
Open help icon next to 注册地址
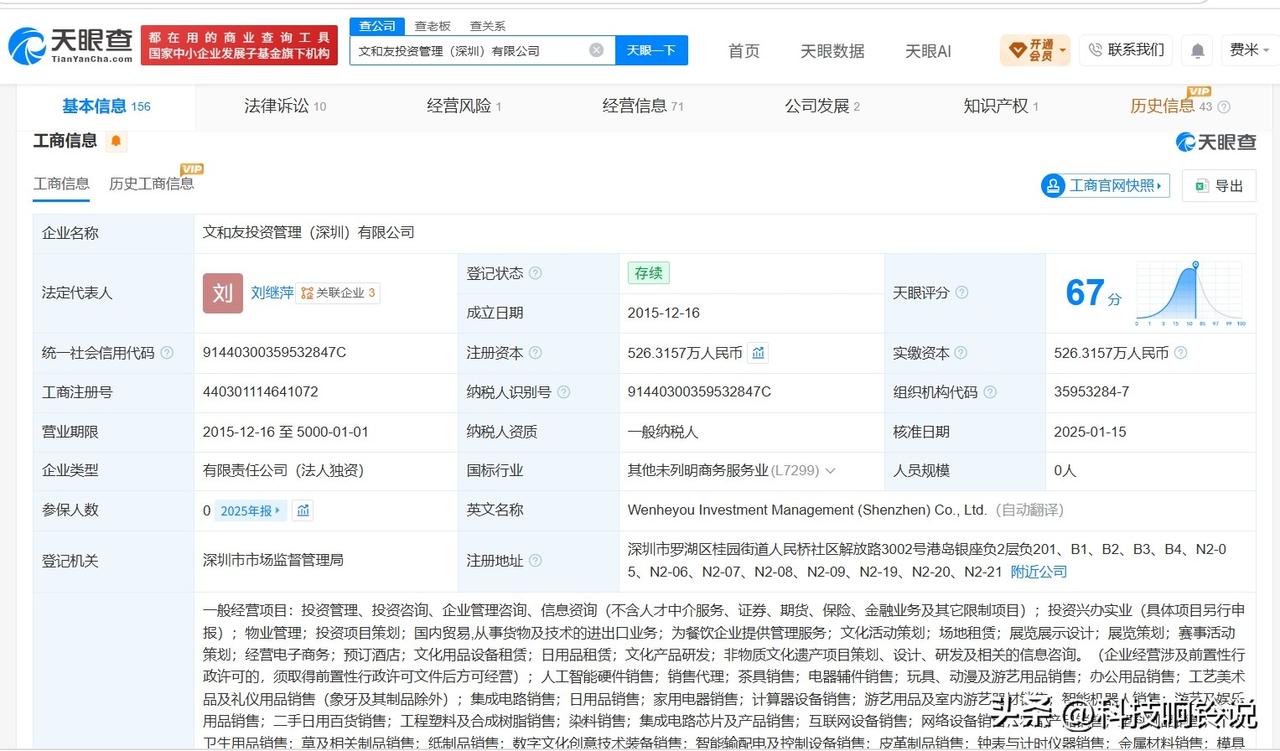point(536,561)
